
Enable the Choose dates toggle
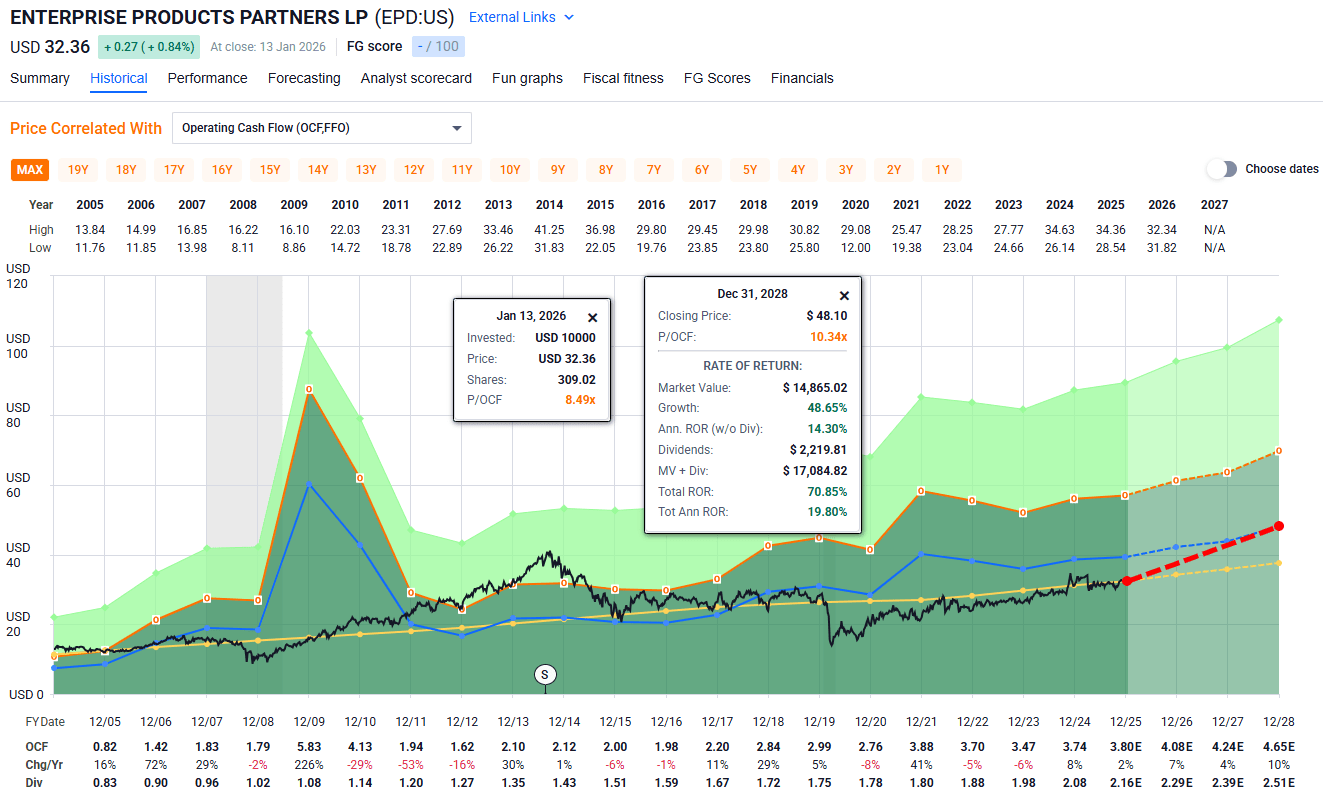tap(1222, 170)
